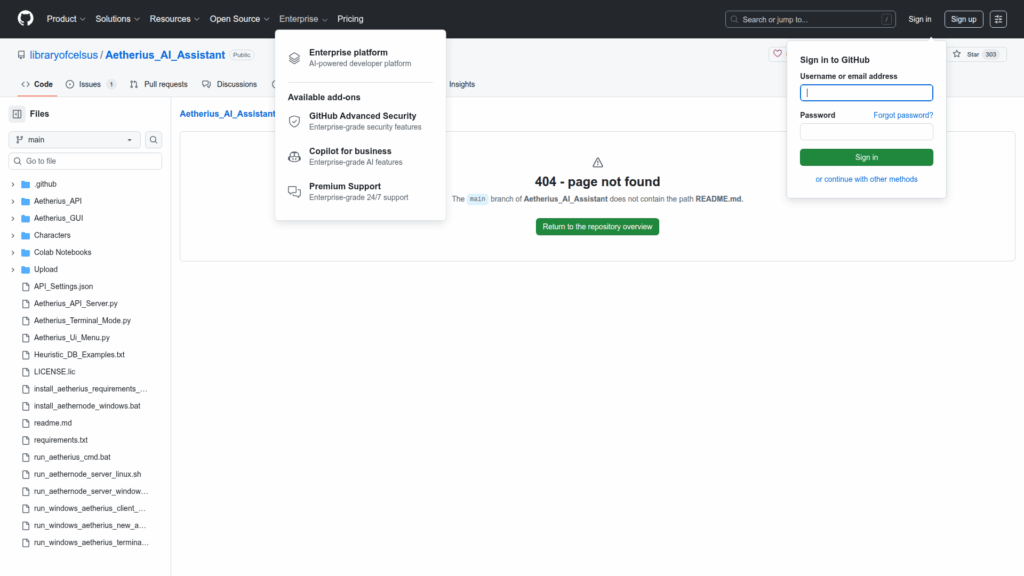Click the Sign up button

(963, 19)
